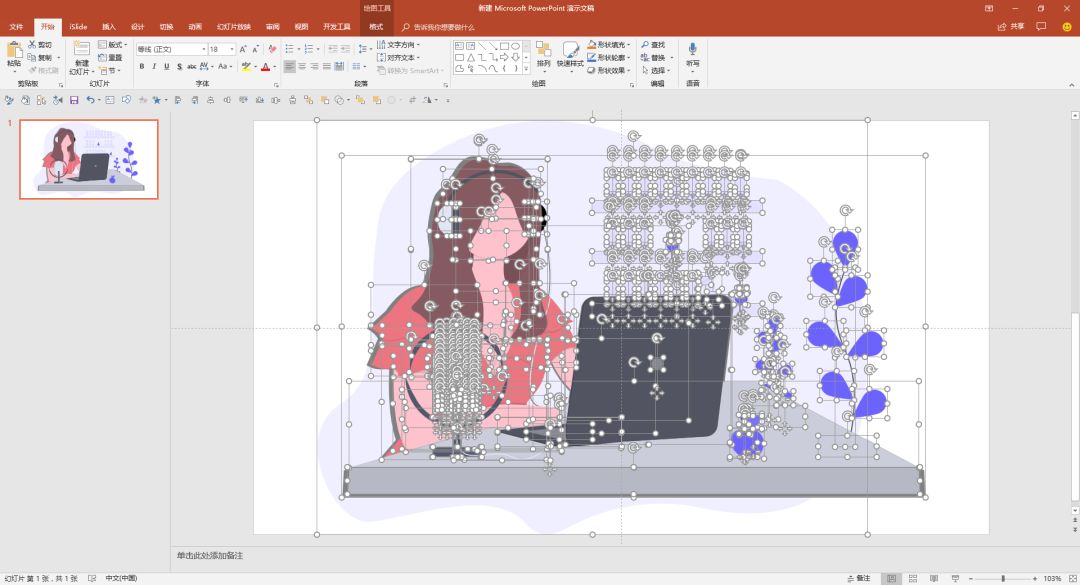The height and width of the screenshot is (585, 1080).
Task: Expand the Shape Fill (形状填充) dropdown
Action: point(629,45)
